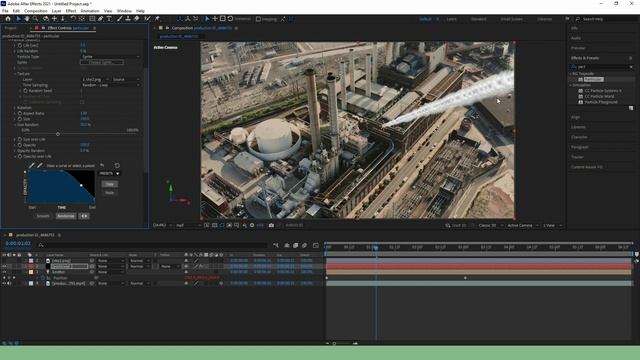640x360 pixels.
Task: Toggle stopwatch for Size property
Action: click(x=20, y=119)
